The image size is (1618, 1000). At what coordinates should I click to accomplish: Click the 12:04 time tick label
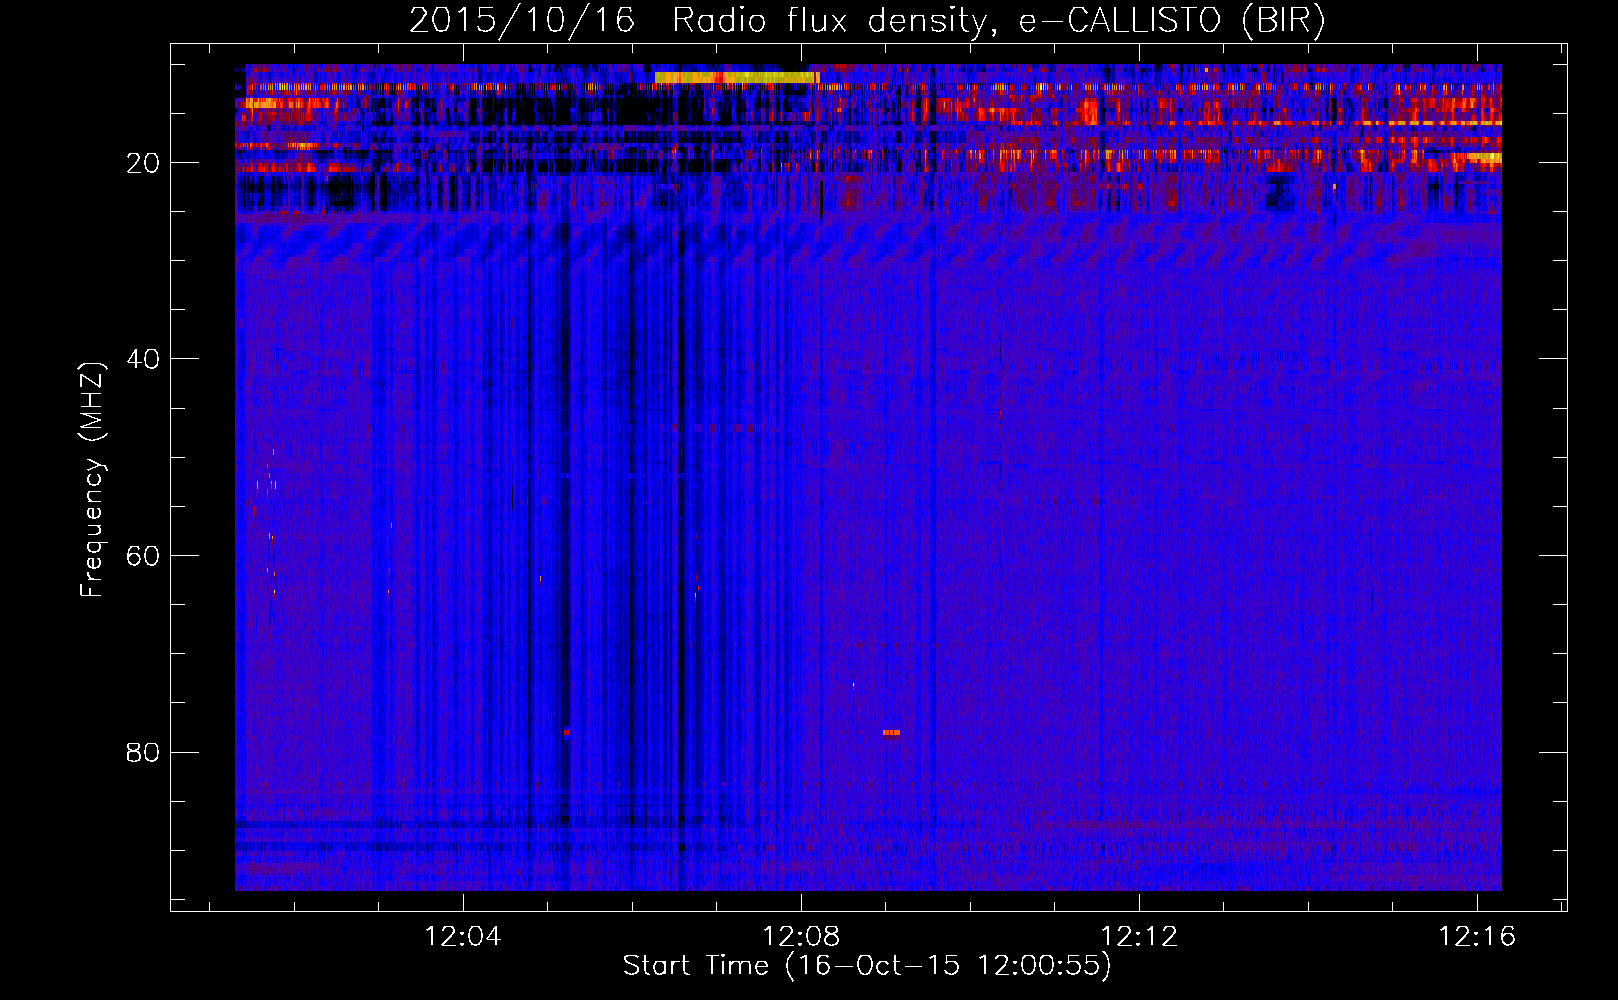[x=463, y=937]
